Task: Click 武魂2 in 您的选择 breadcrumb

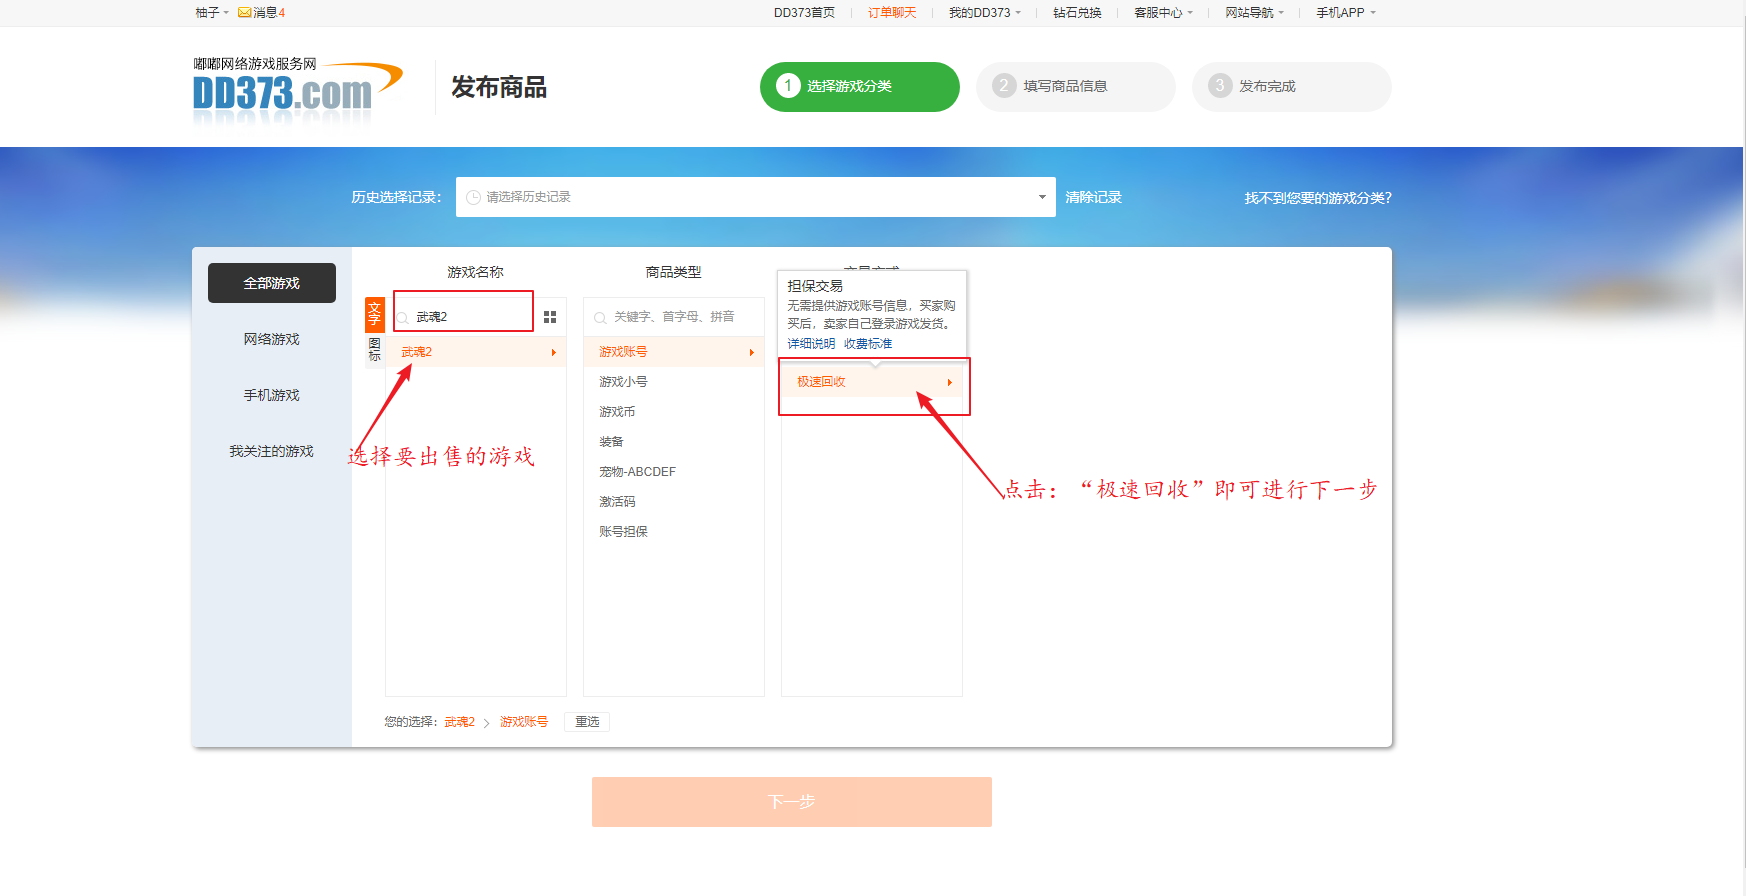Action: click(x=460, y=722)
